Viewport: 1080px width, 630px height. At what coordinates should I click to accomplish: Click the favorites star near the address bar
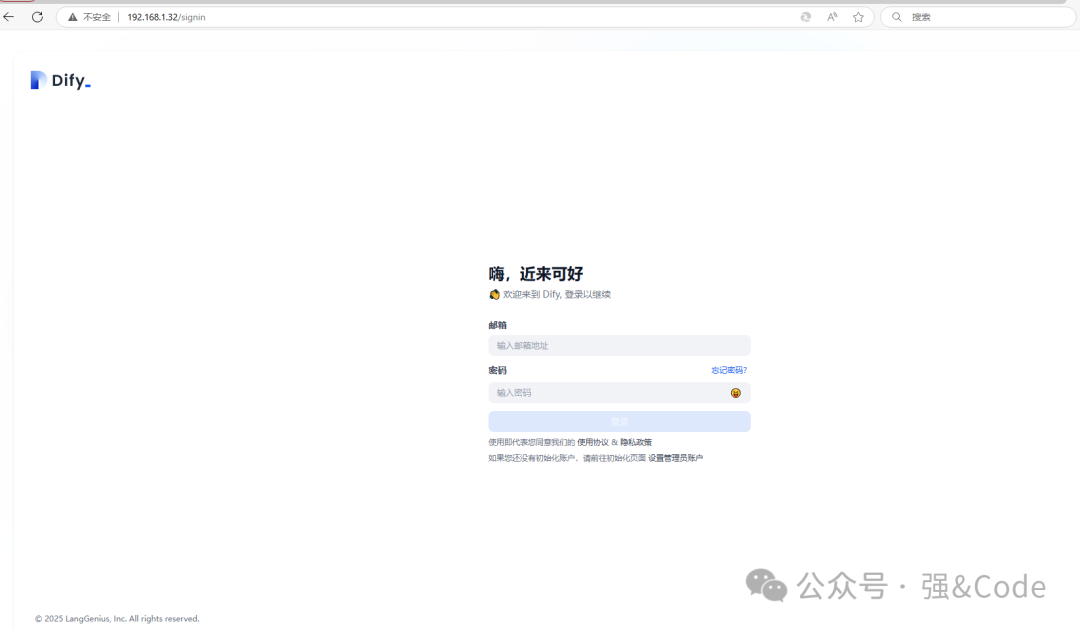858,17
